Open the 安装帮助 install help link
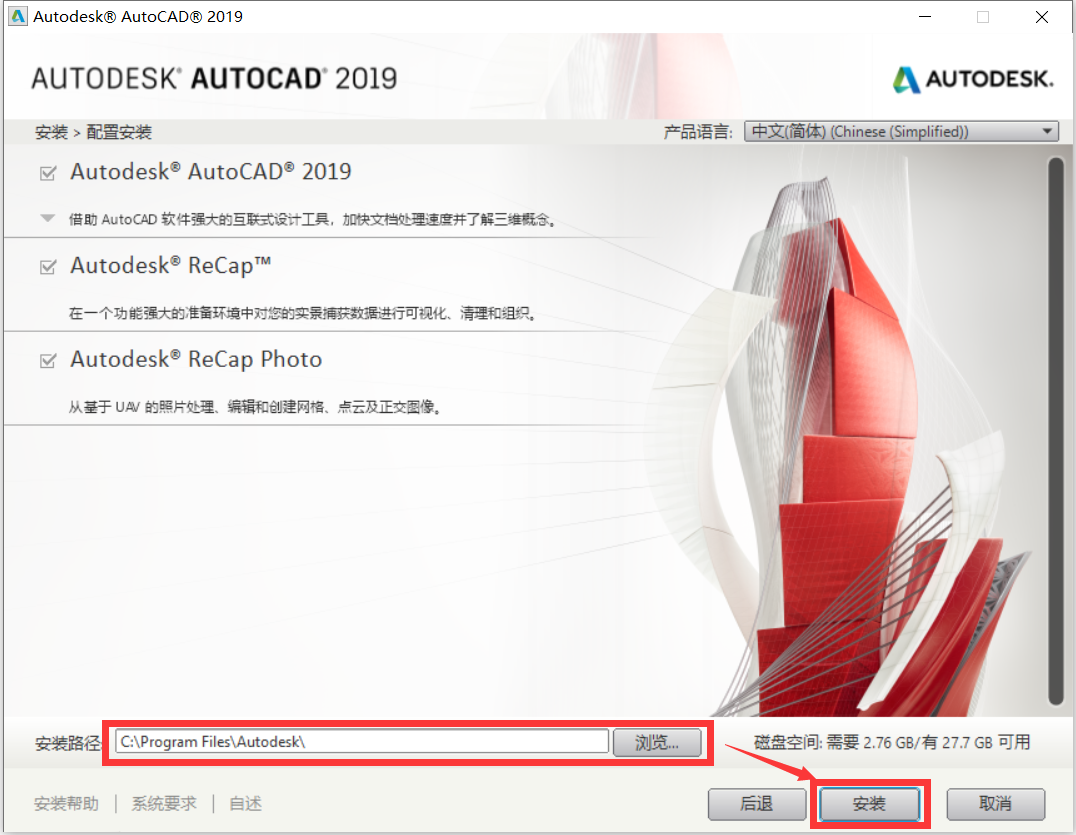Image resolution: width=1076 pixels, height=835 pixels. coord(67,803)
